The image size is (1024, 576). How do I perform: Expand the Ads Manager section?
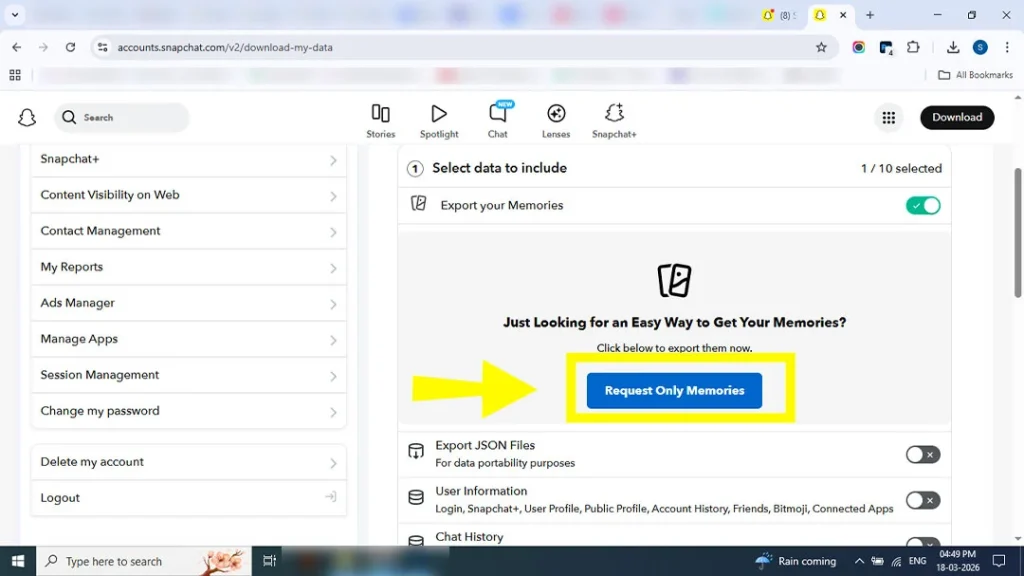click(188, 303)
